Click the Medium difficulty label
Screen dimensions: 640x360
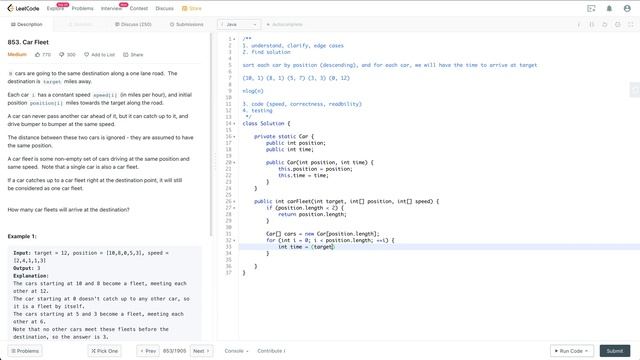point(17,54)
